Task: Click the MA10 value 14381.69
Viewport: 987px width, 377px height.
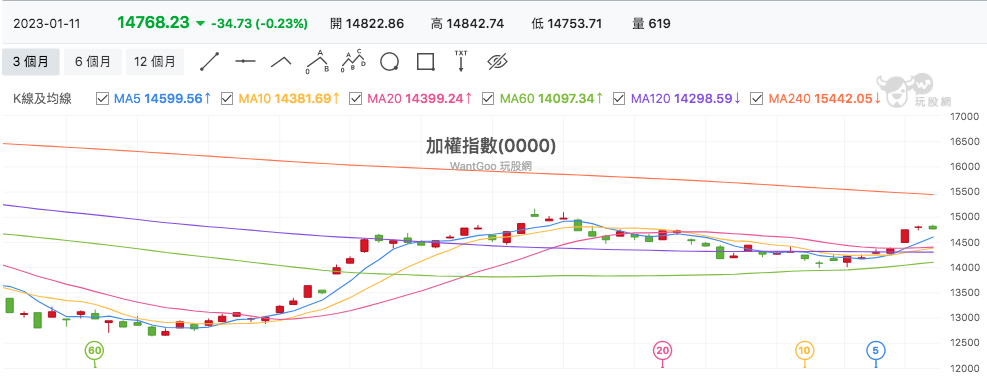Action: (303, 99)
